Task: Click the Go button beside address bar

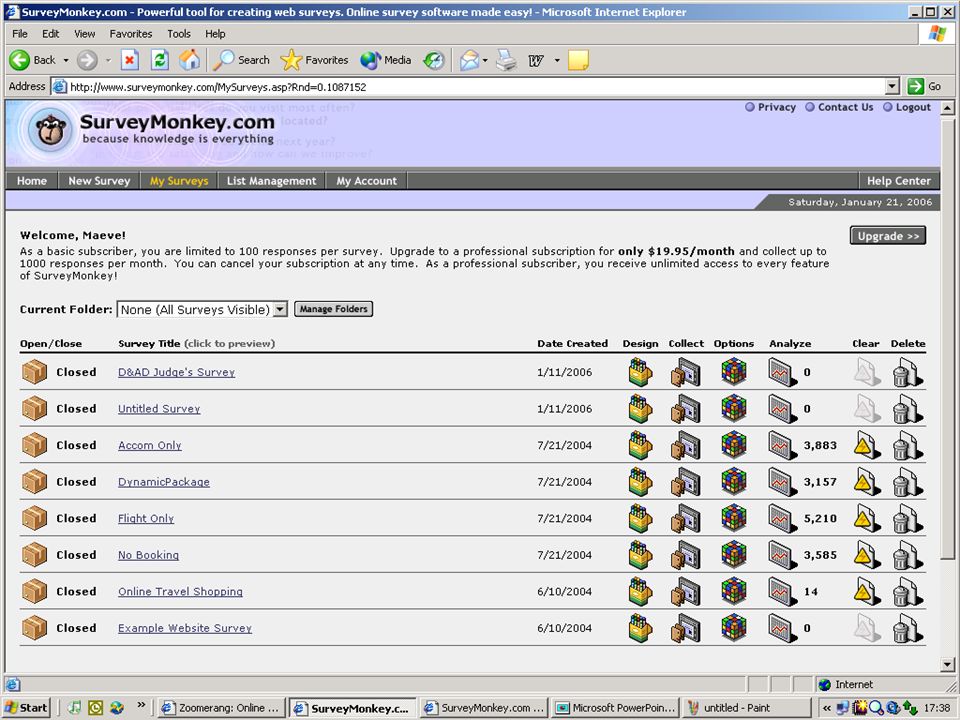Action: coord(924,86)
